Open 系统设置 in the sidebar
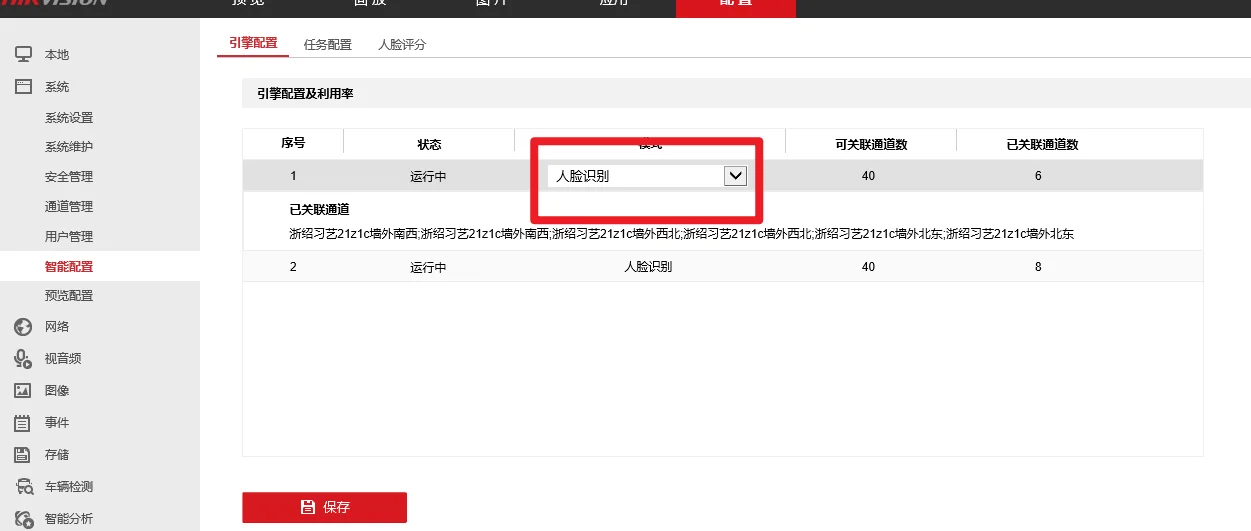The image size is (1251, 531). click(x=69, y=118)
